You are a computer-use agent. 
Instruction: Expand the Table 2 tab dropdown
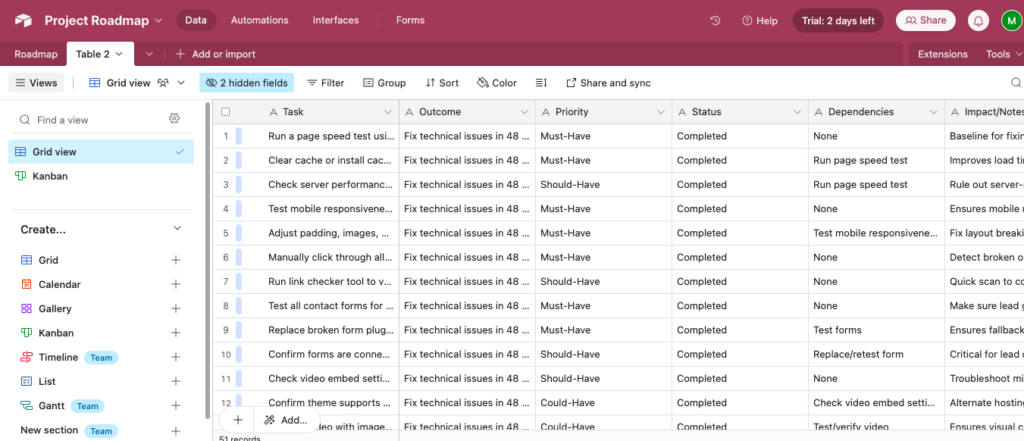(120, 54)
